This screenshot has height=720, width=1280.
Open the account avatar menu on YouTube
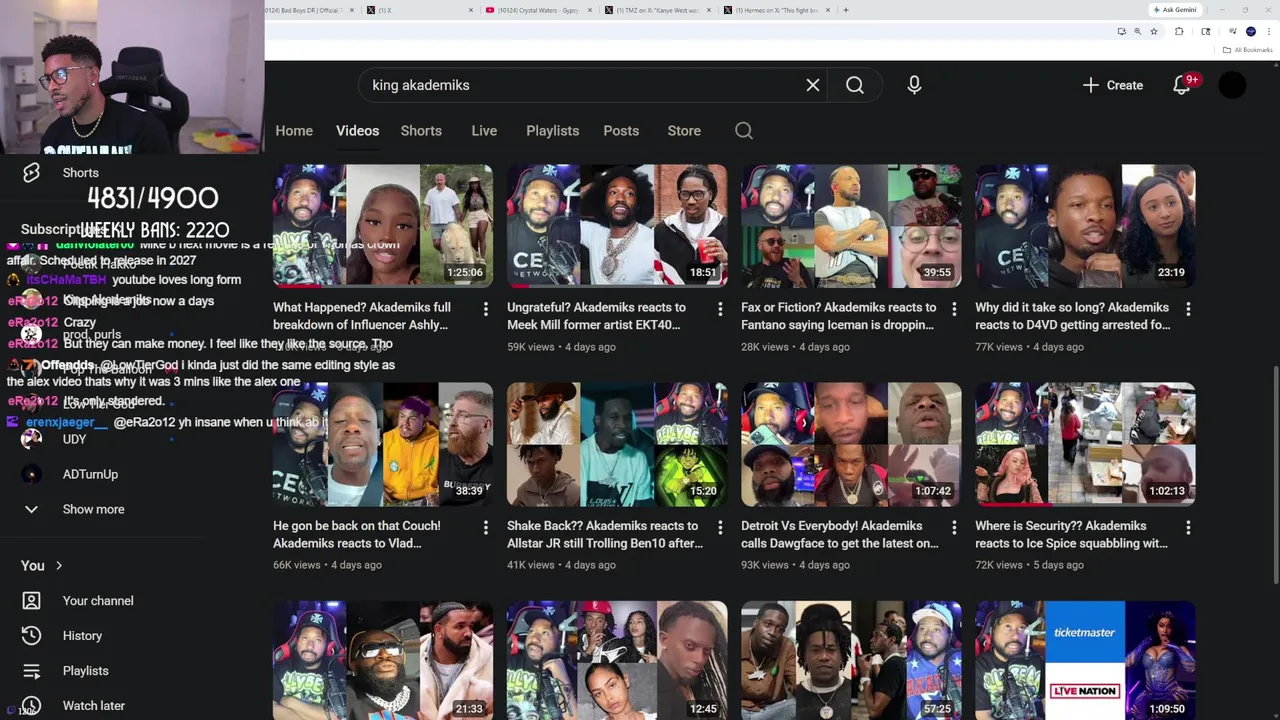click(x=1233, y=85)
